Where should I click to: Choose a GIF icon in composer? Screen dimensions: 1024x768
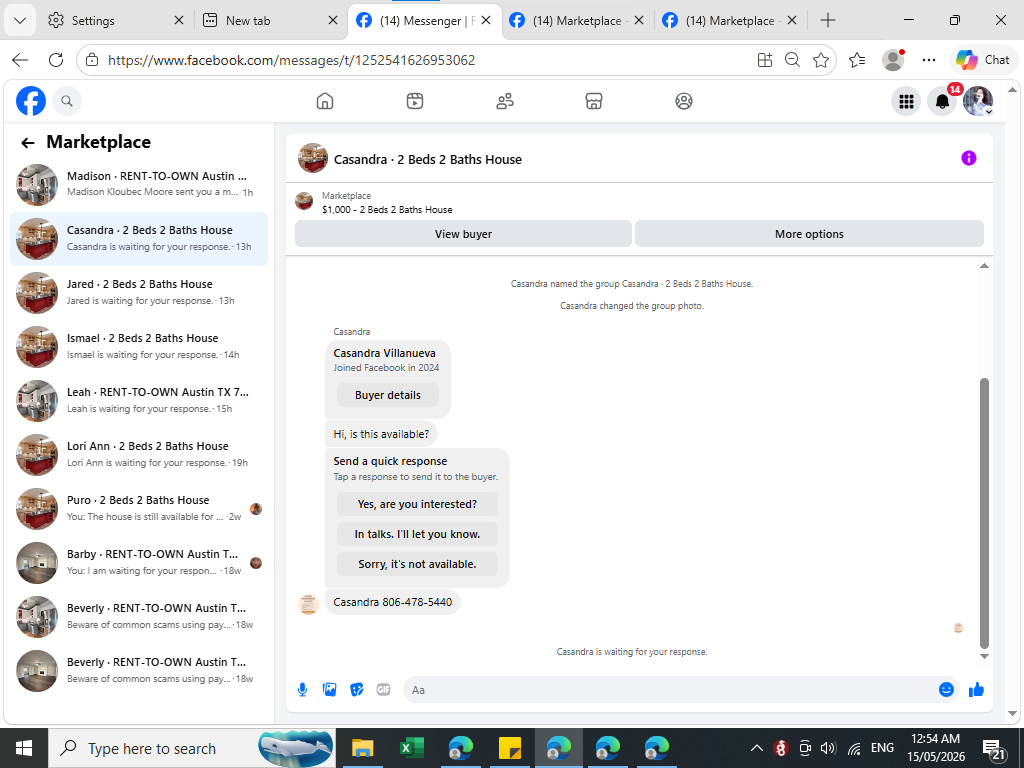tap(383, 690)
